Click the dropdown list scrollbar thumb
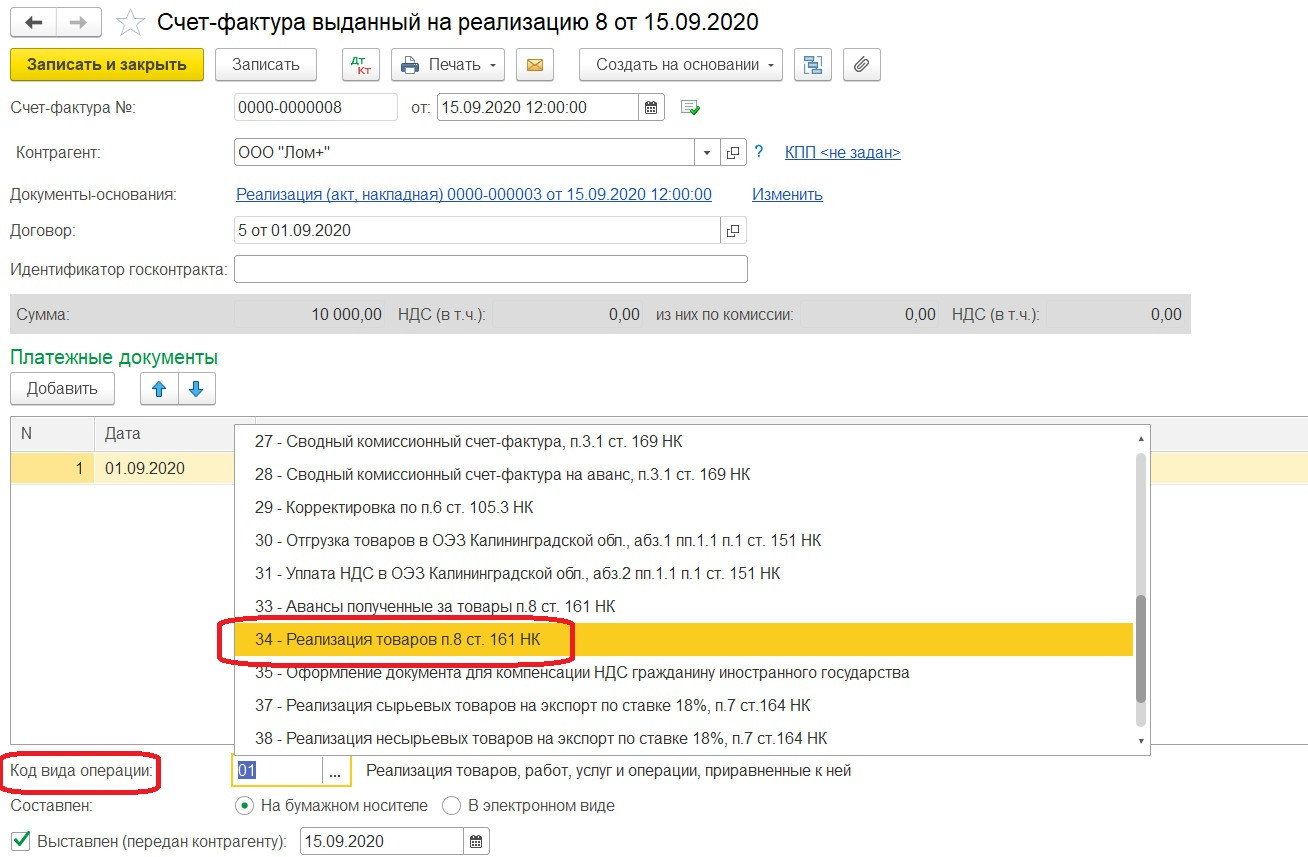Image resolution: width=1308 pixels, height=857 pixels. click(x=1141, y=647)
